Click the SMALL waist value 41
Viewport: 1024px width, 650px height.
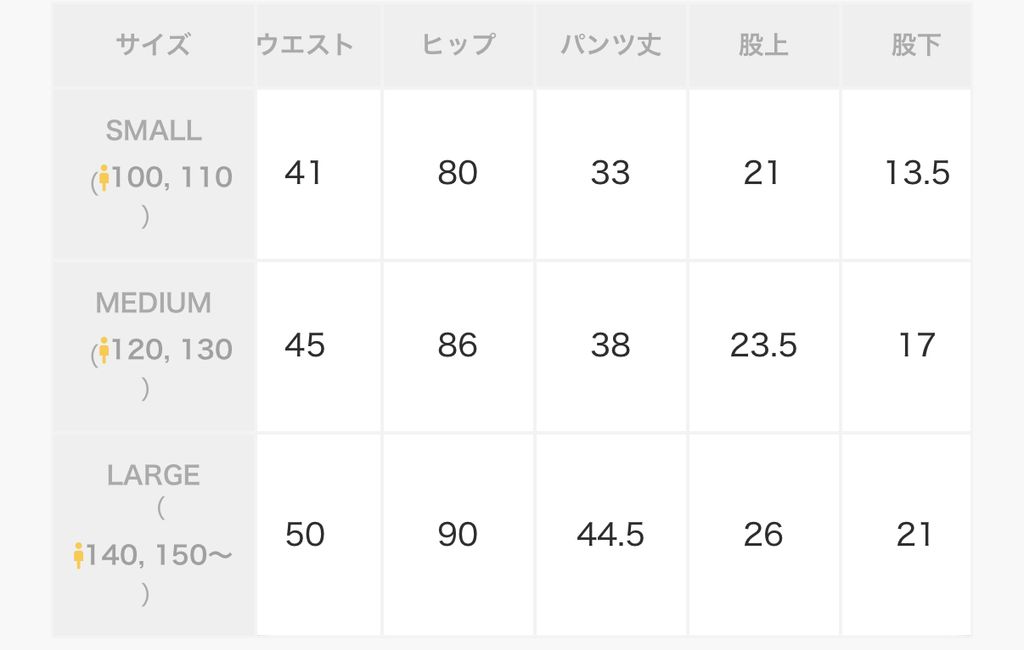tap(304, 173)
